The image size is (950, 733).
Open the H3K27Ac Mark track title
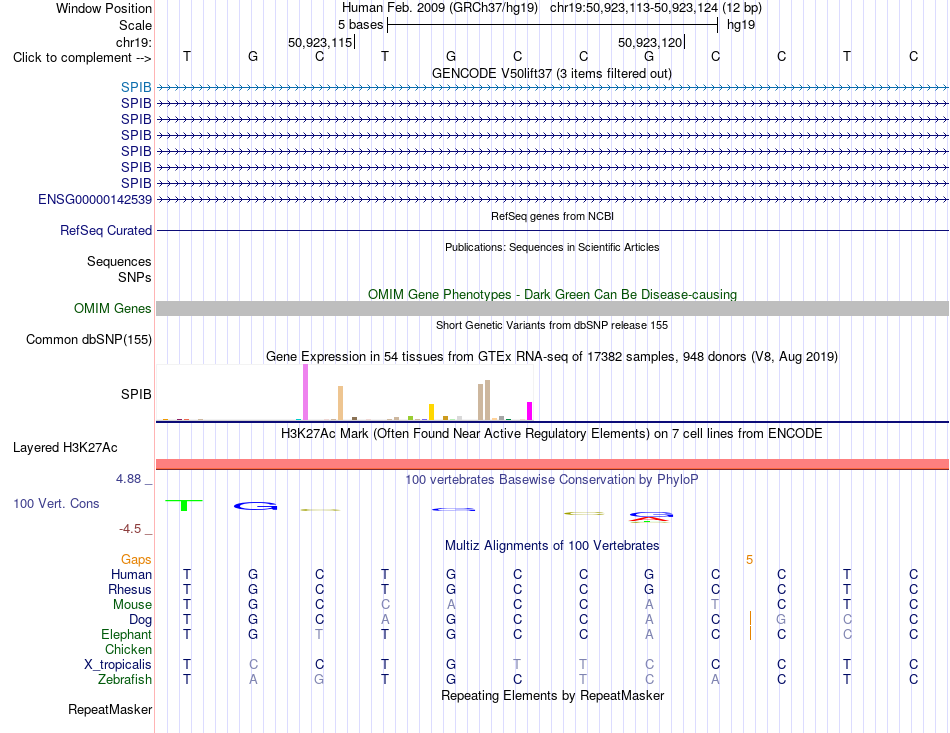551,433
